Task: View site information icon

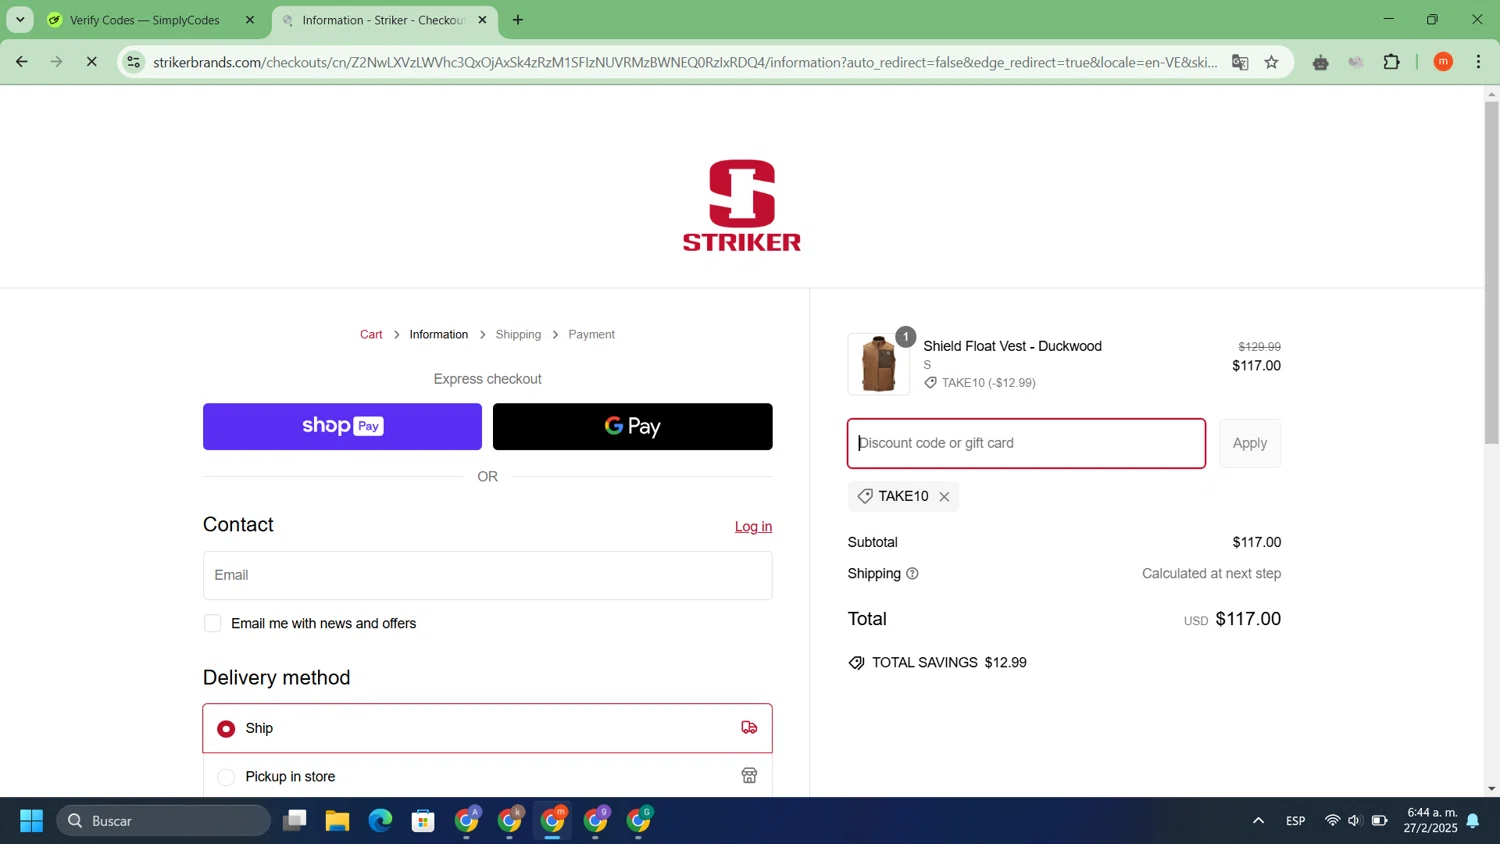Action: click(x=133, y=62)
